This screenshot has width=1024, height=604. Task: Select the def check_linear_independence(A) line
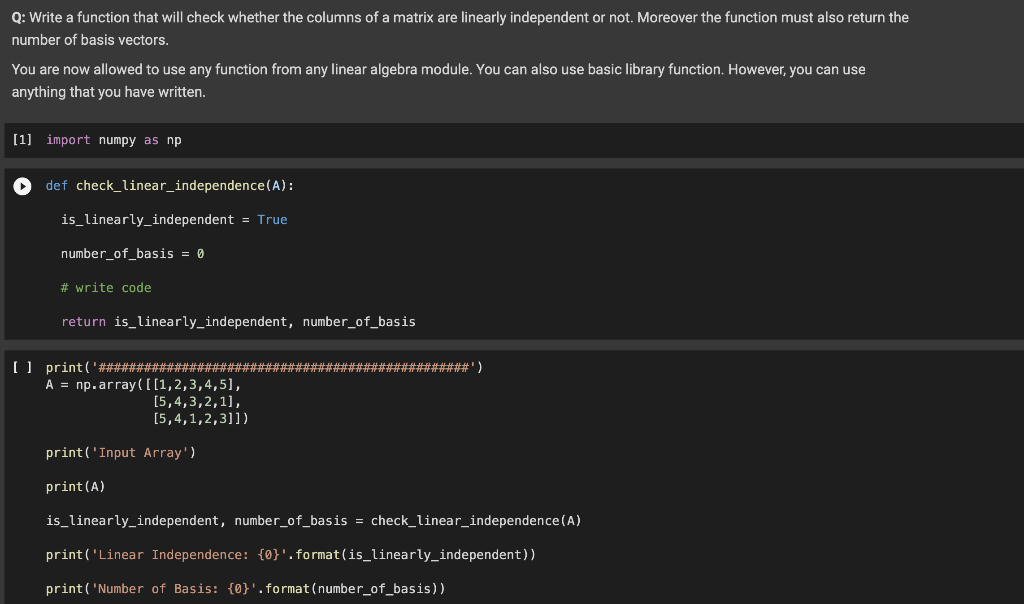168,185
